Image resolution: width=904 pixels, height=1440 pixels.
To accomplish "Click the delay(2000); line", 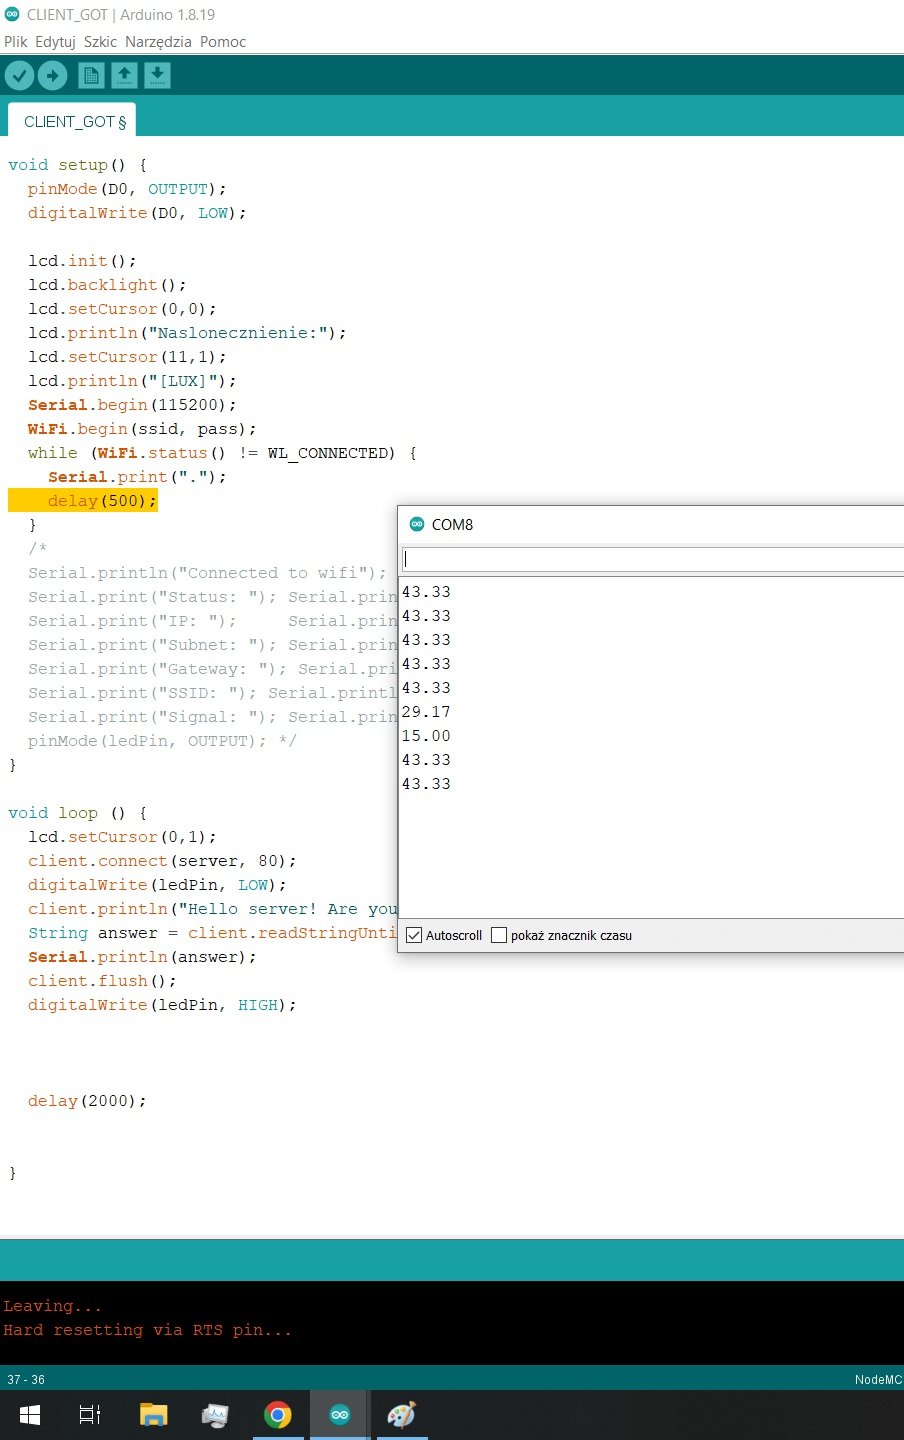I will click(x=87, y=1101).
